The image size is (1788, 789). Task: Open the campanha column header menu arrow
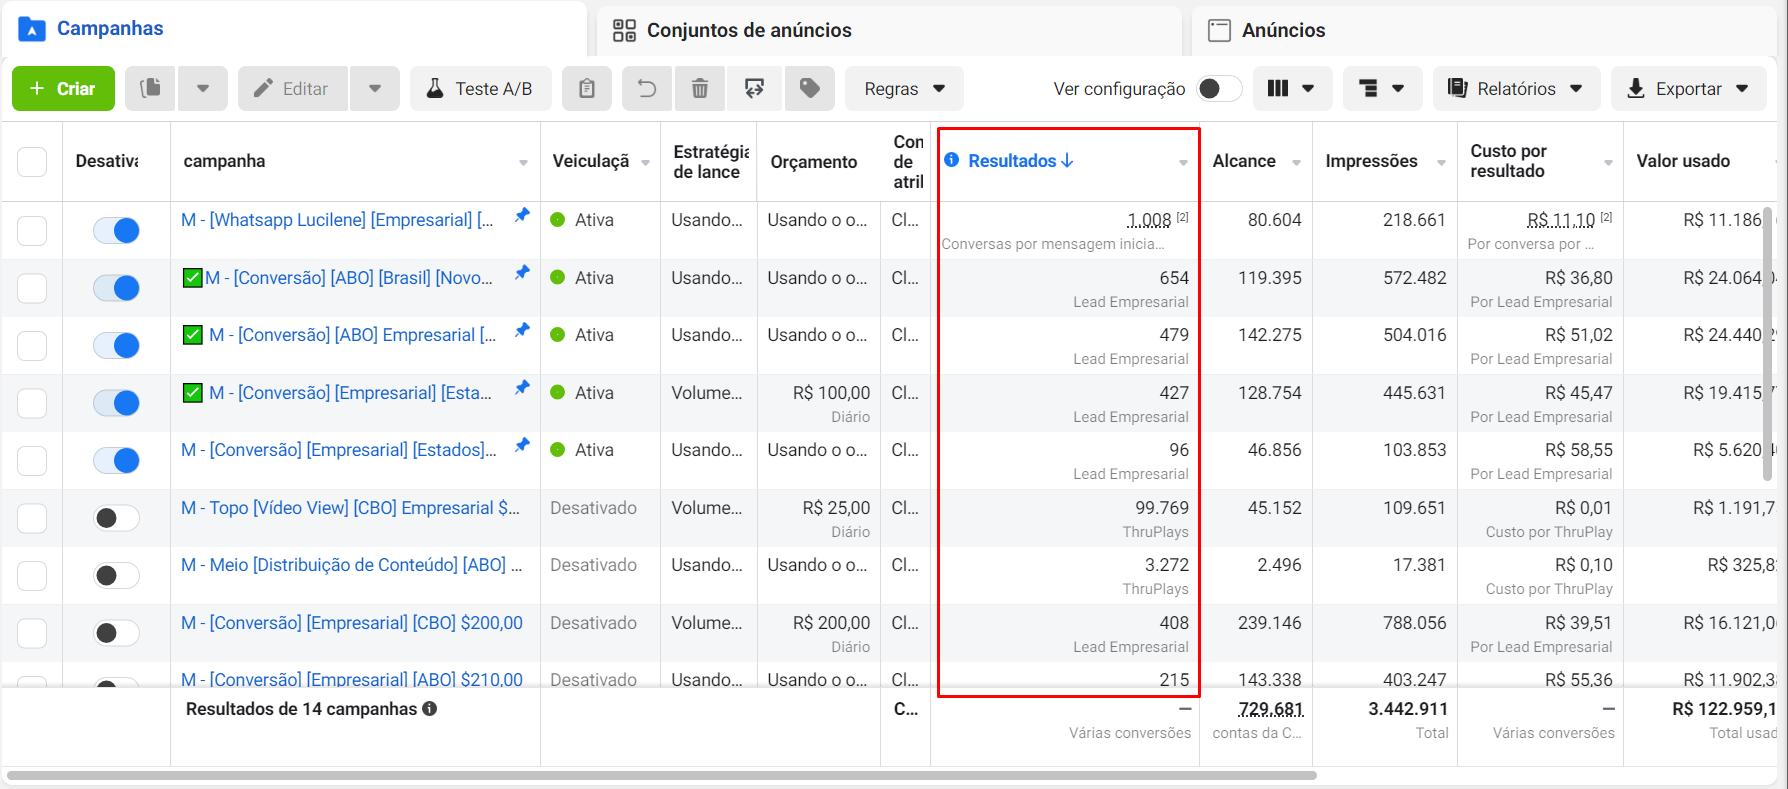click(523, 163)
